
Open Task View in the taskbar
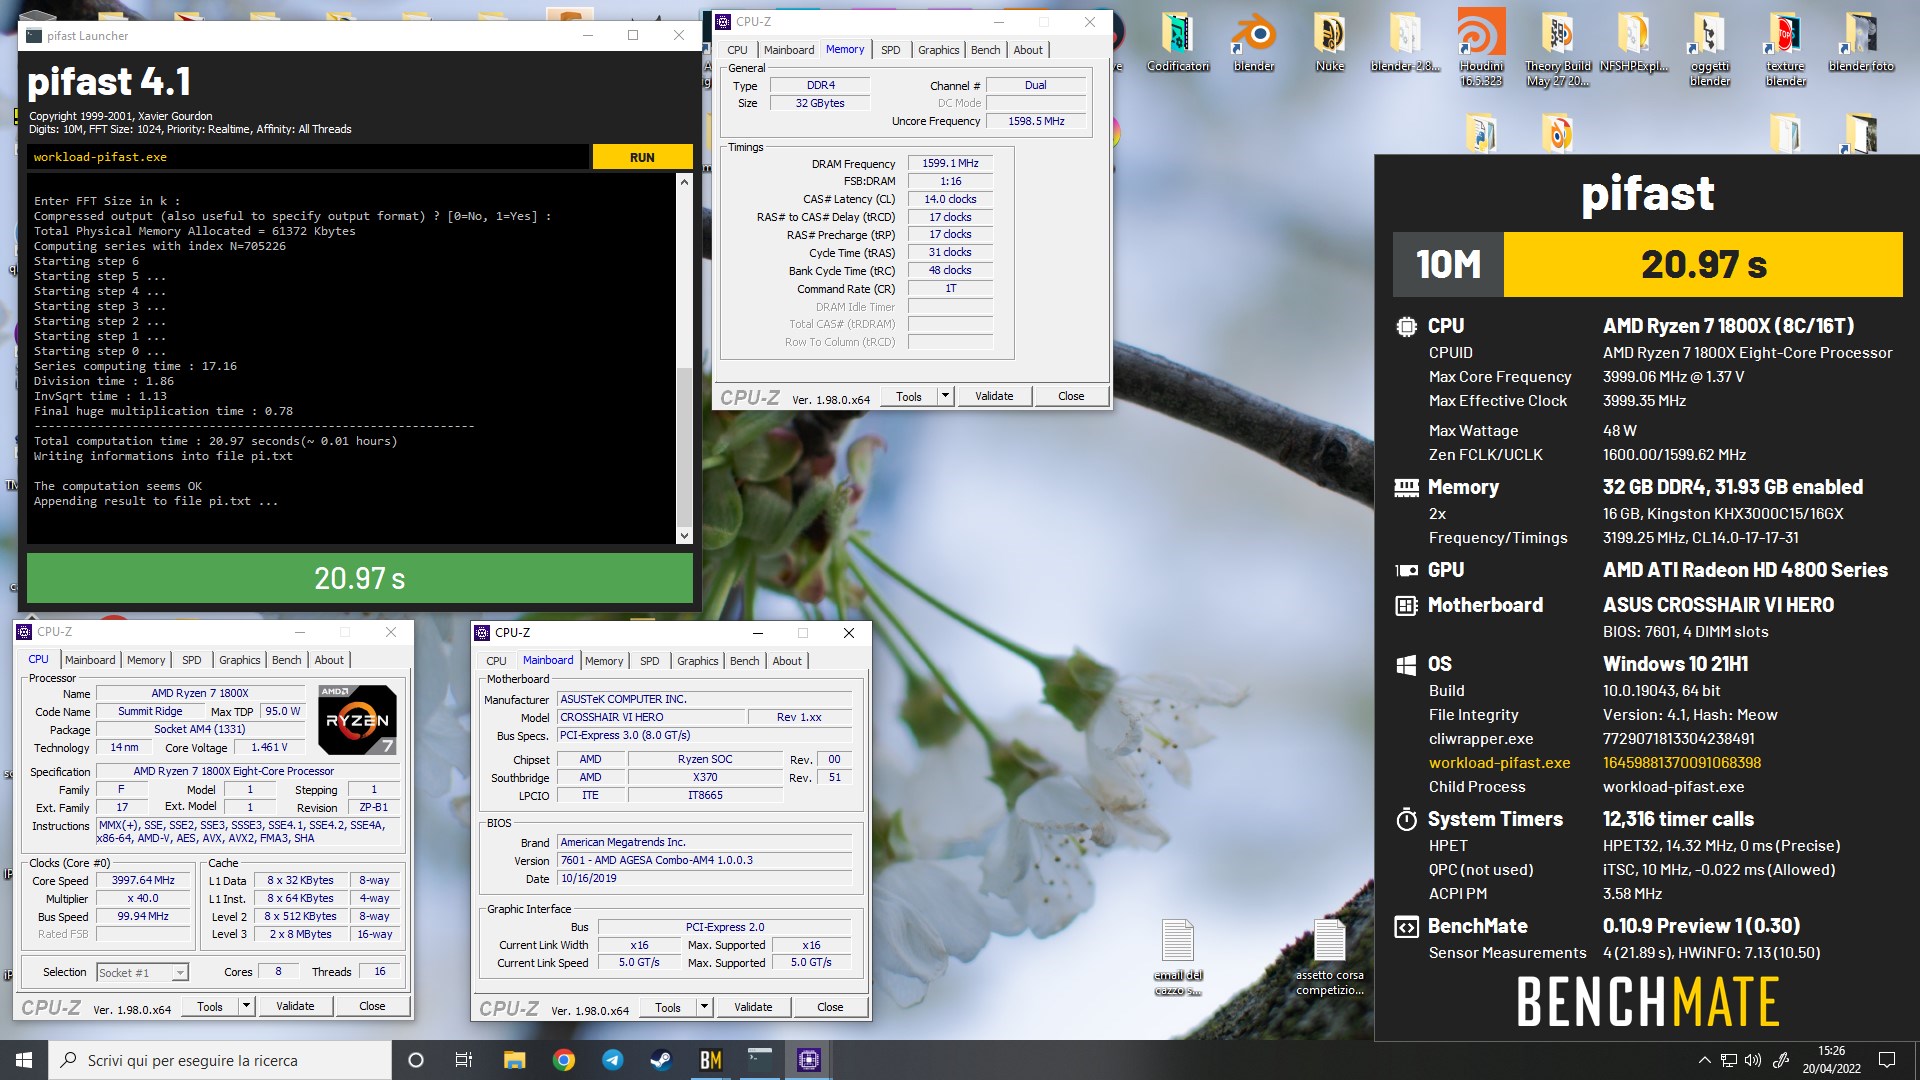(x=464, y=1060)
